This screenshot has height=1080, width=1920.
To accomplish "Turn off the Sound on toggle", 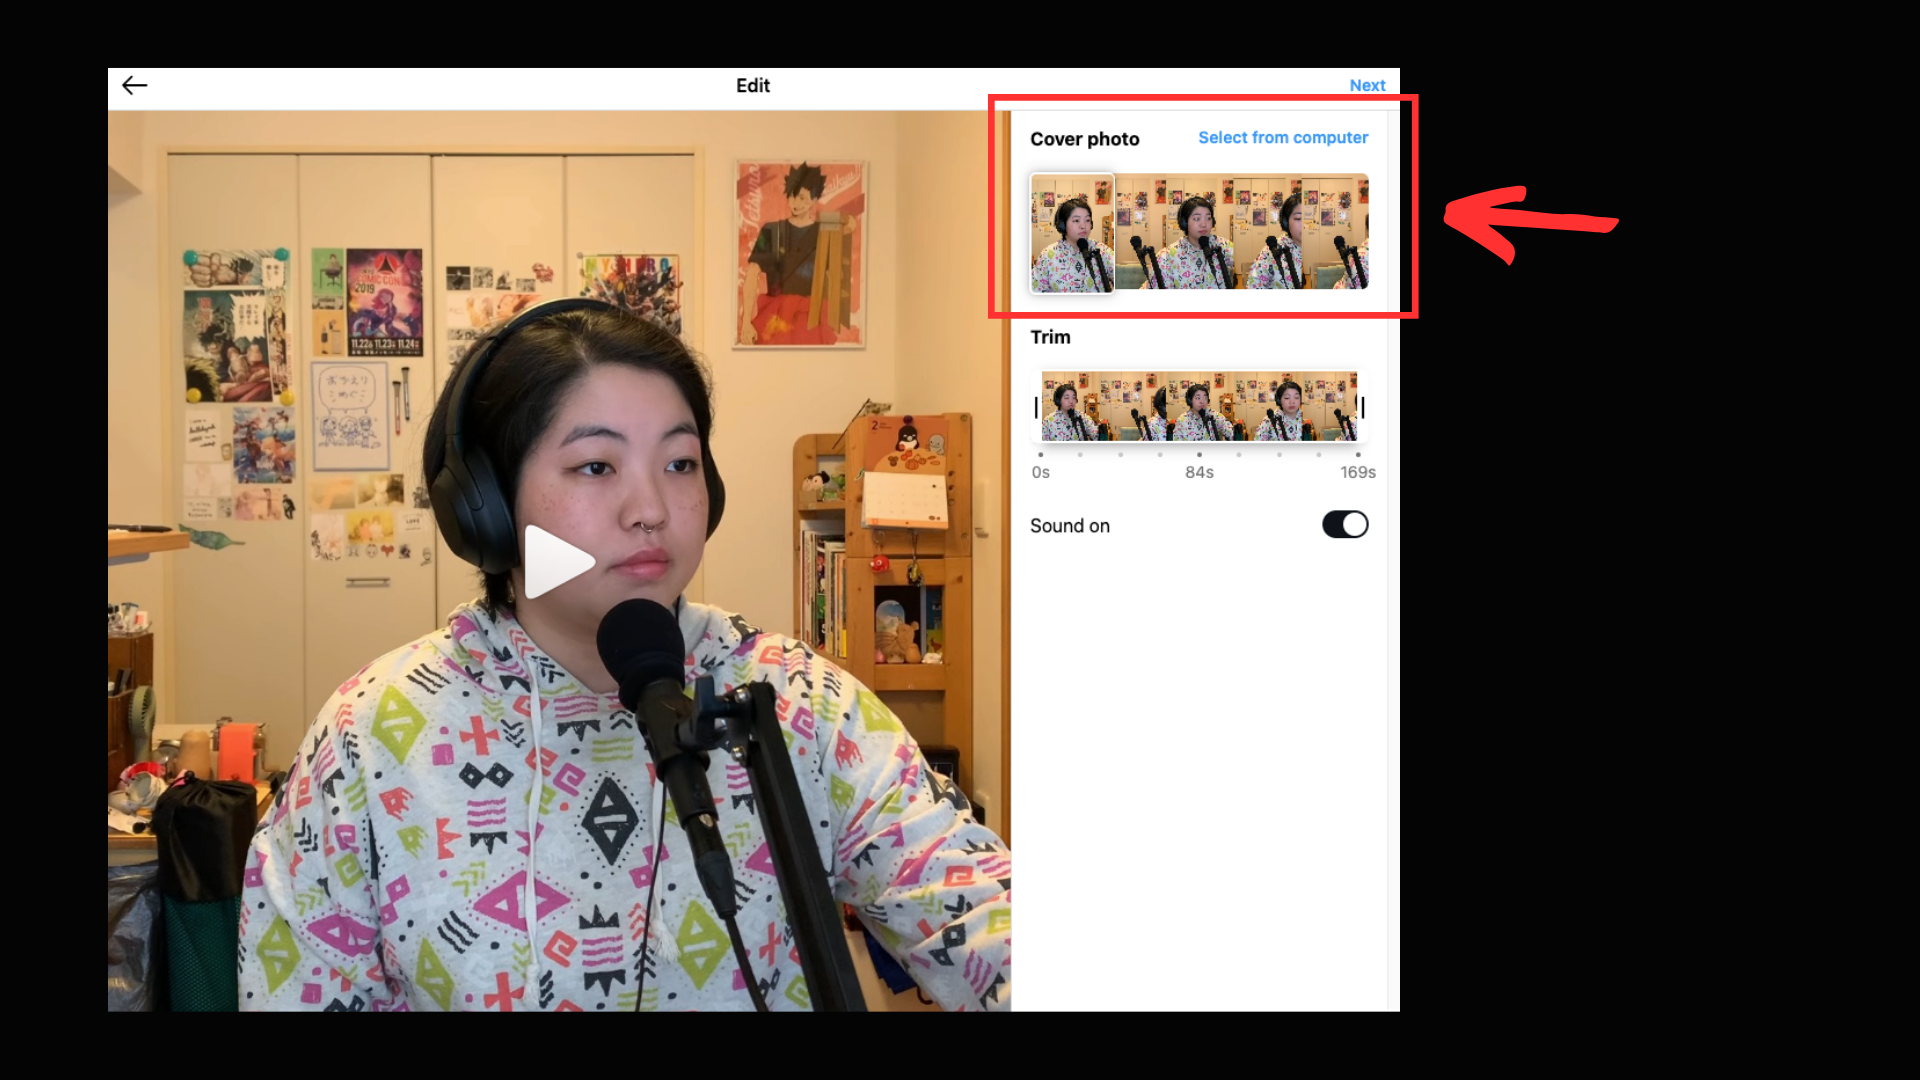I will pos(1344,525).
